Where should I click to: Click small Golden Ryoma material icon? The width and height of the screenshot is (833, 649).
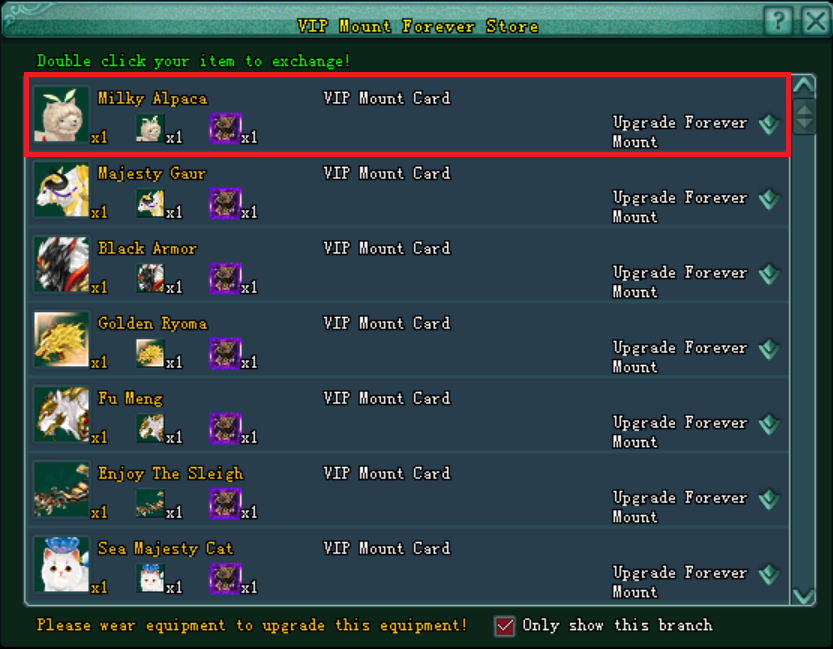[150, 353]
